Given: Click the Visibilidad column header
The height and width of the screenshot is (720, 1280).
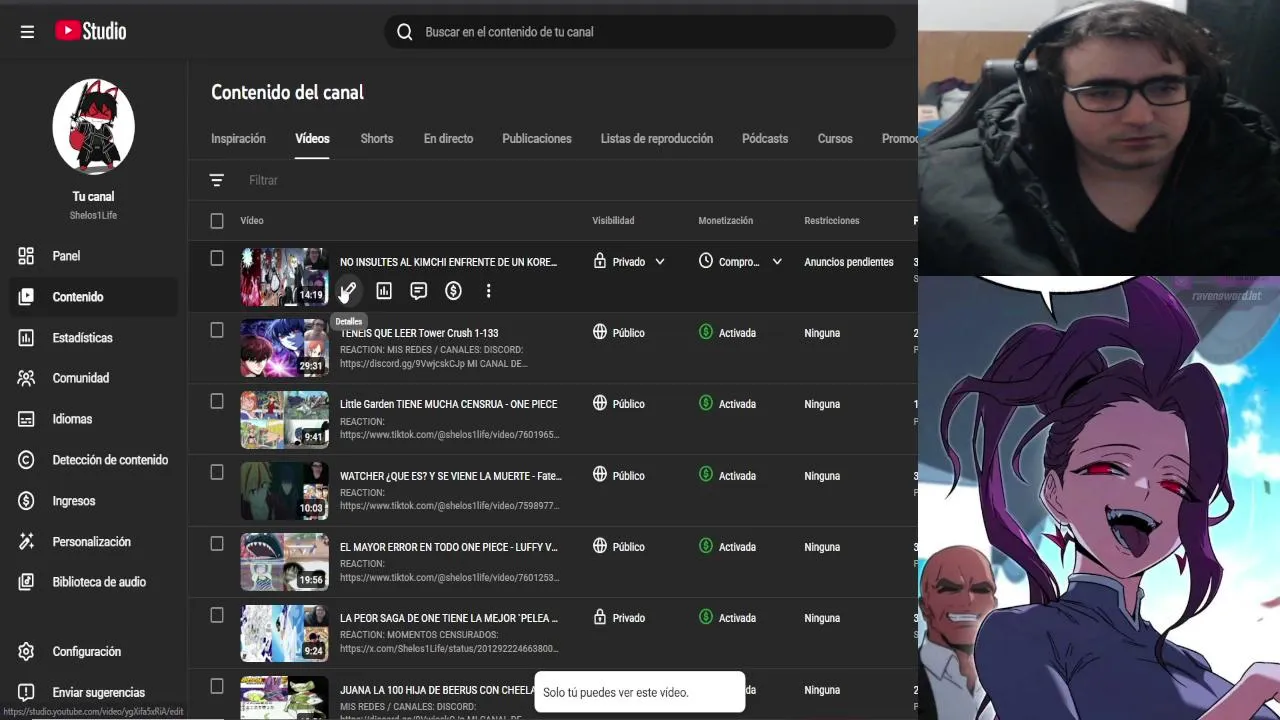Looking at the screenshot, I should pyautogui.click(x=613, y=221).
